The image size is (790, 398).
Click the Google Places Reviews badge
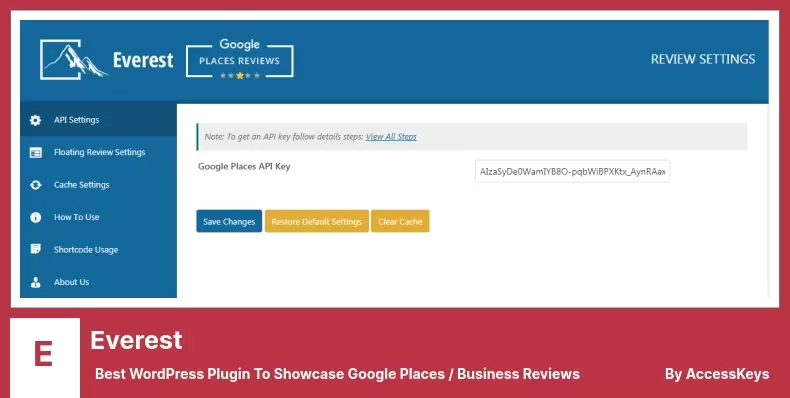(240, 59)
